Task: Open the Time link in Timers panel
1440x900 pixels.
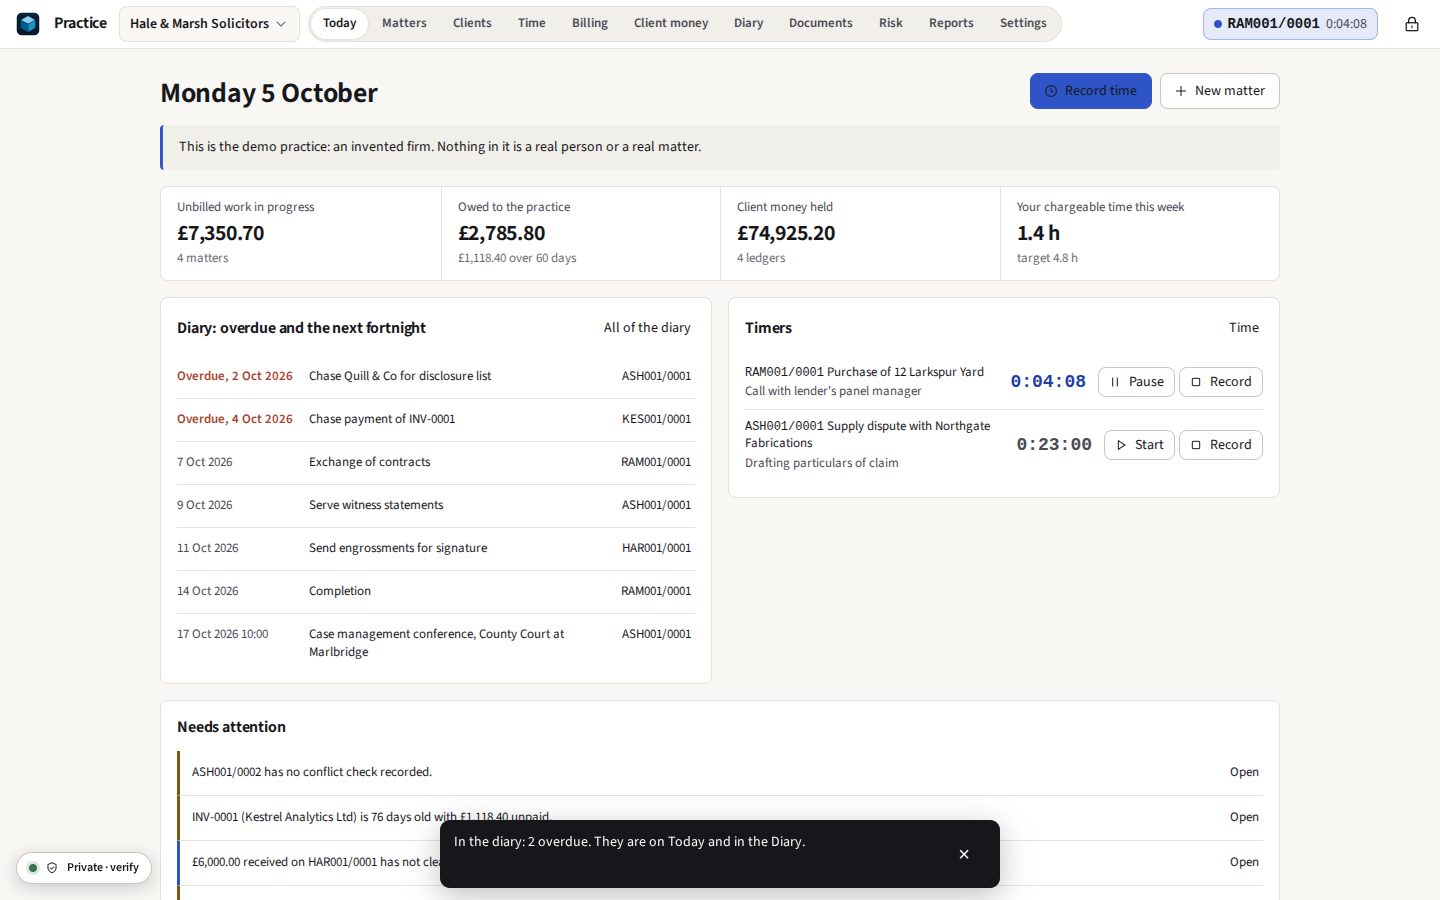Action: tap(1244, 328)
